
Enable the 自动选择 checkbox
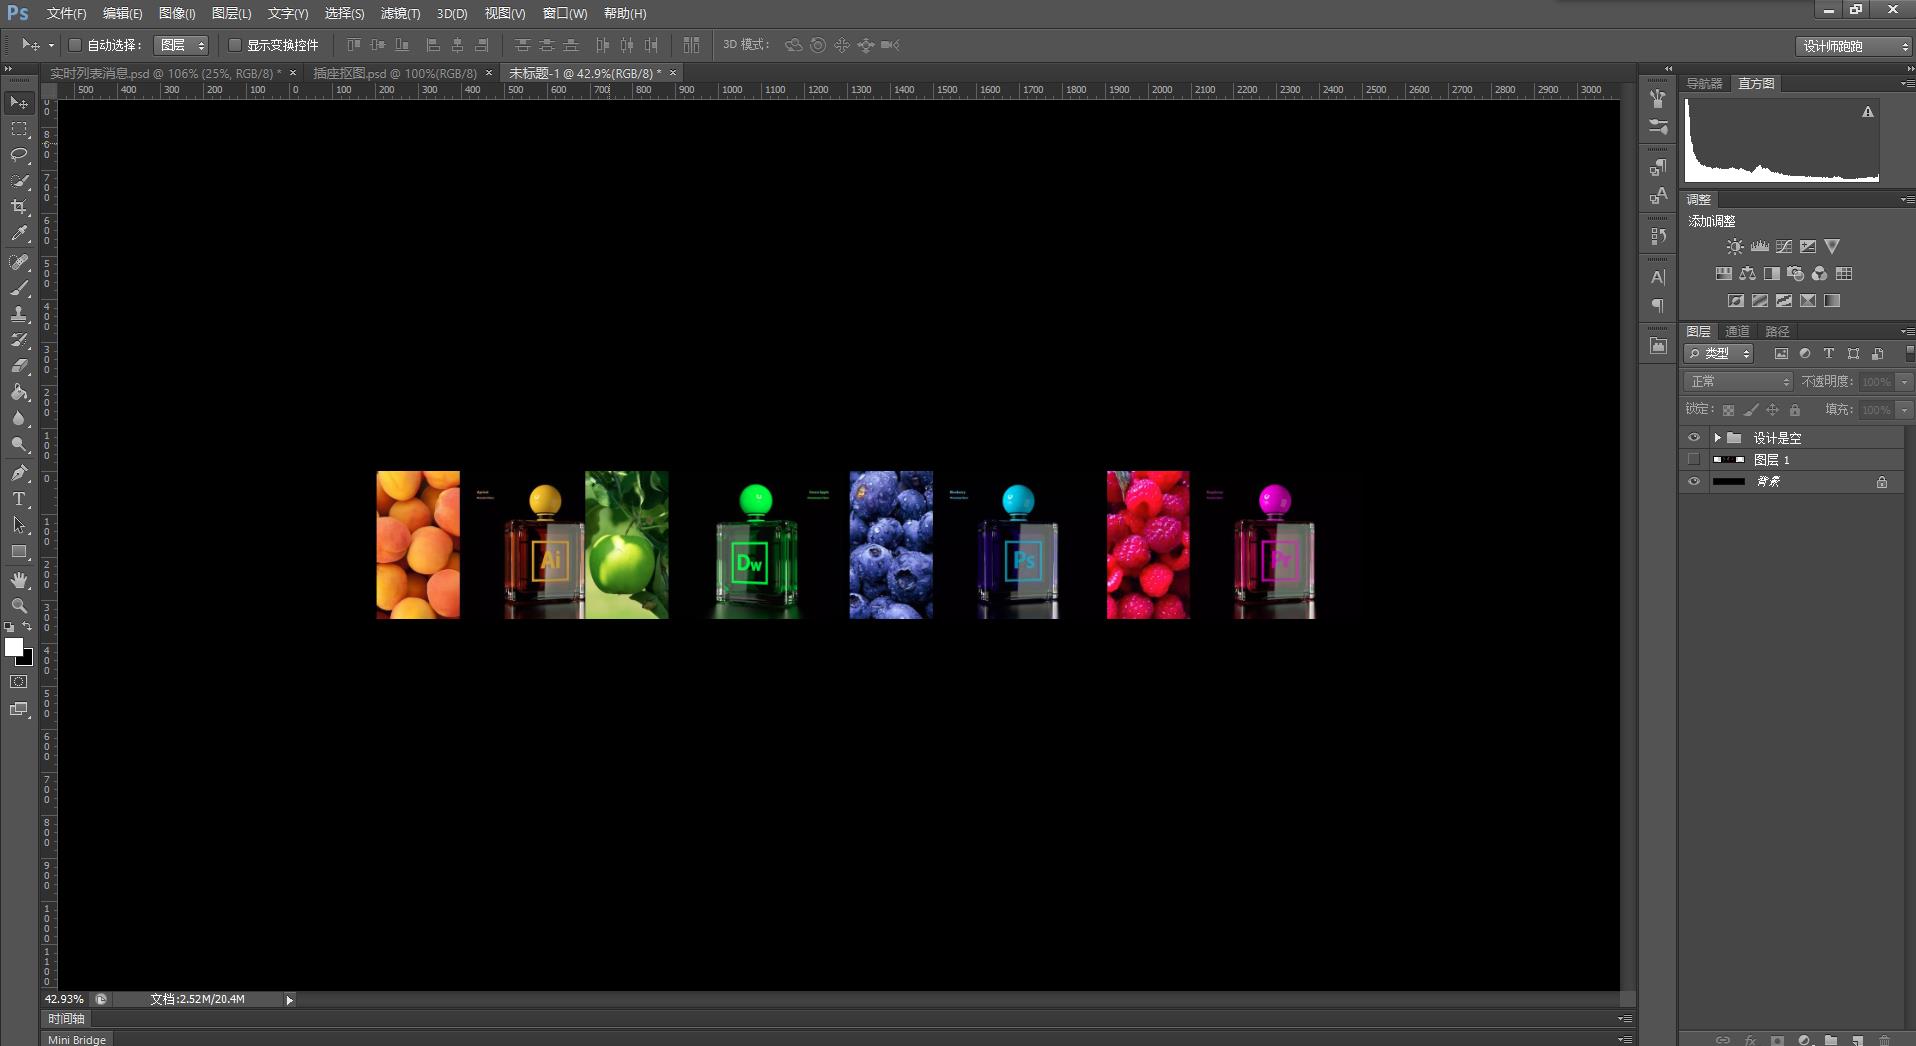pos(75,45)
